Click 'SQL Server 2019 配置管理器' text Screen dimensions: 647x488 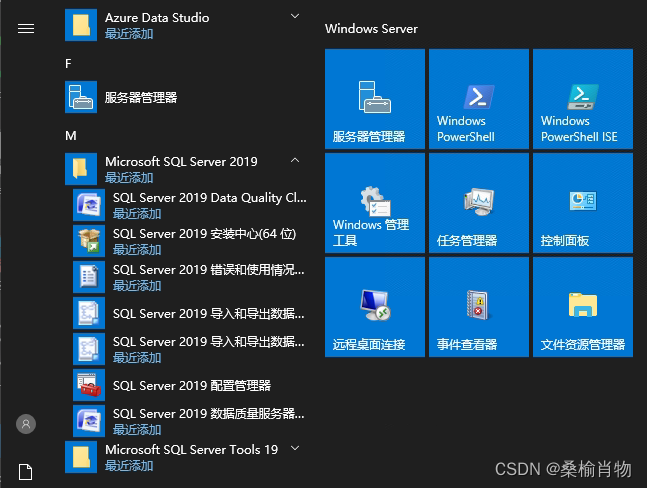192,385
